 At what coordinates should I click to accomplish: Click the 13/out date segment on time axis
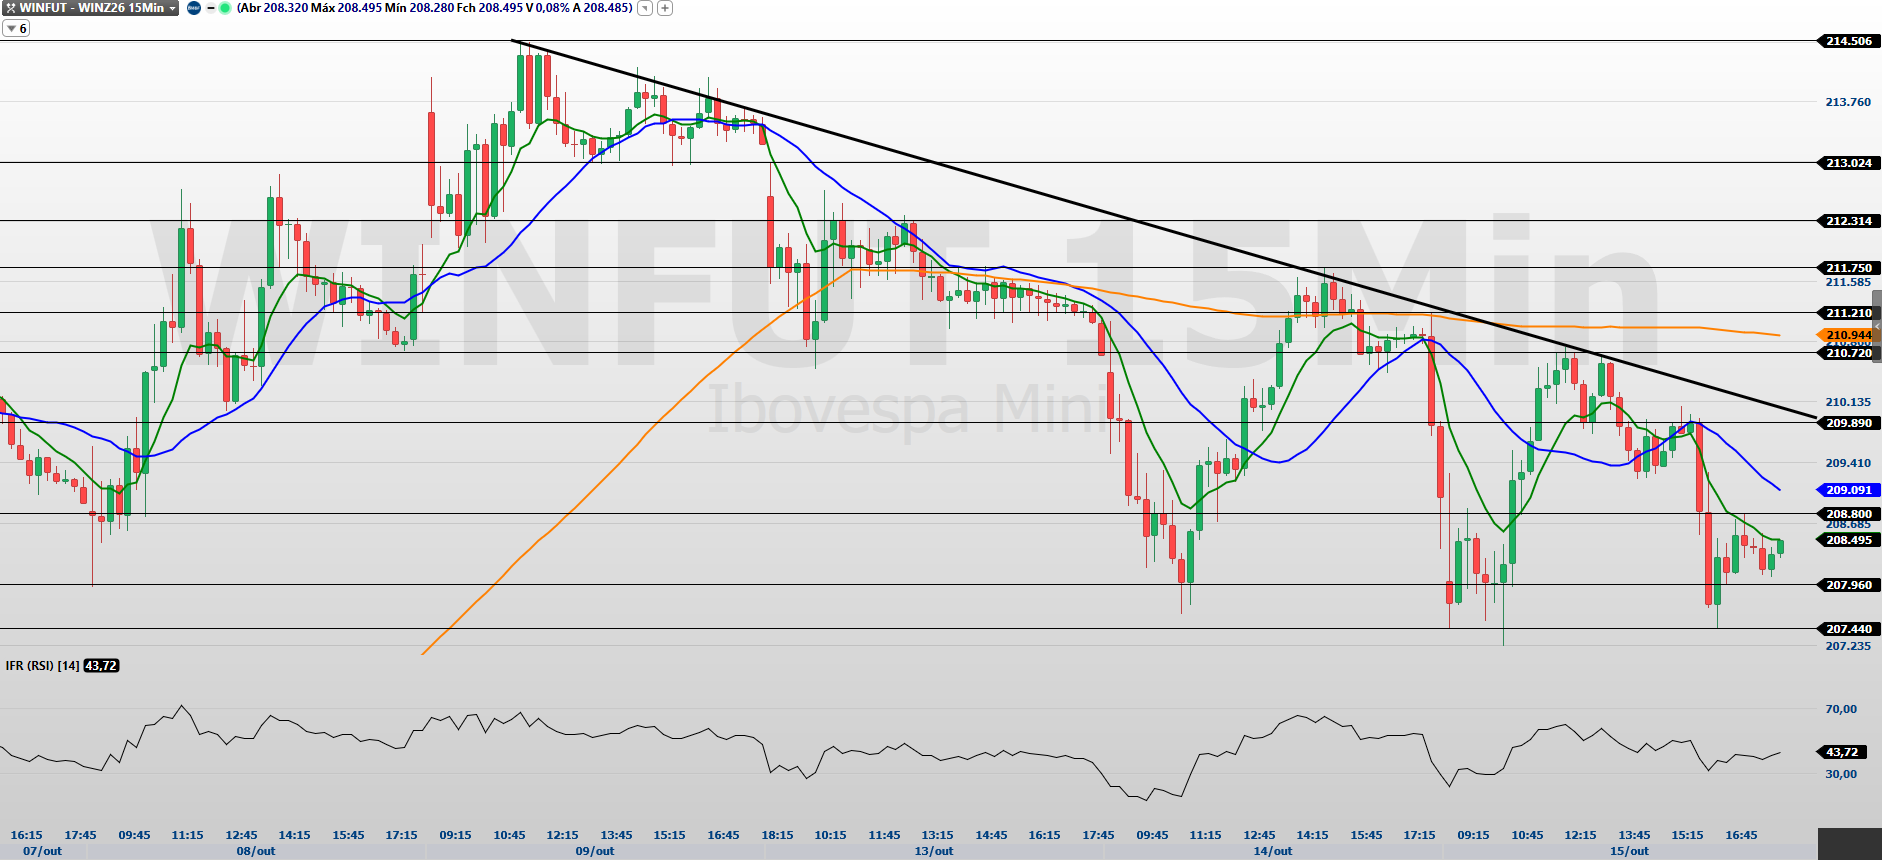tap(934, 851)
